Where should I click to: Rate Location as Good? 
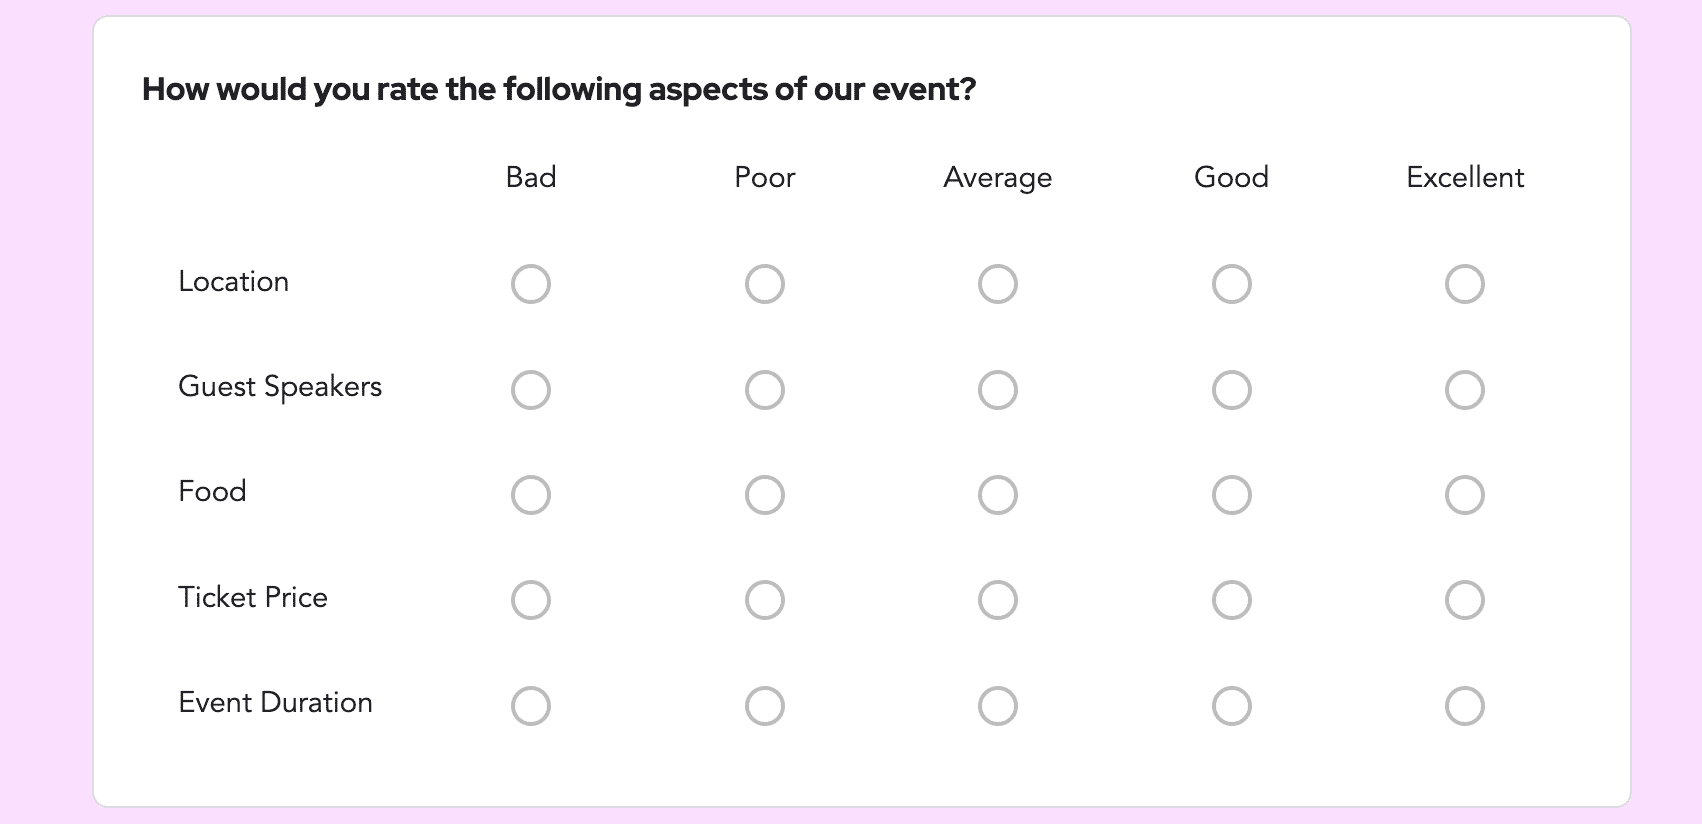[x=1231, y=284]
